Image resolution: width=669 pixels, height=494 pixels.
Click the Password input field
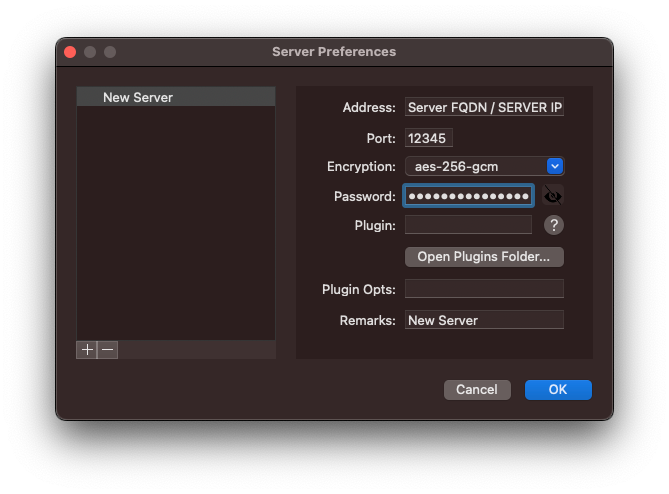click(468, 196)
